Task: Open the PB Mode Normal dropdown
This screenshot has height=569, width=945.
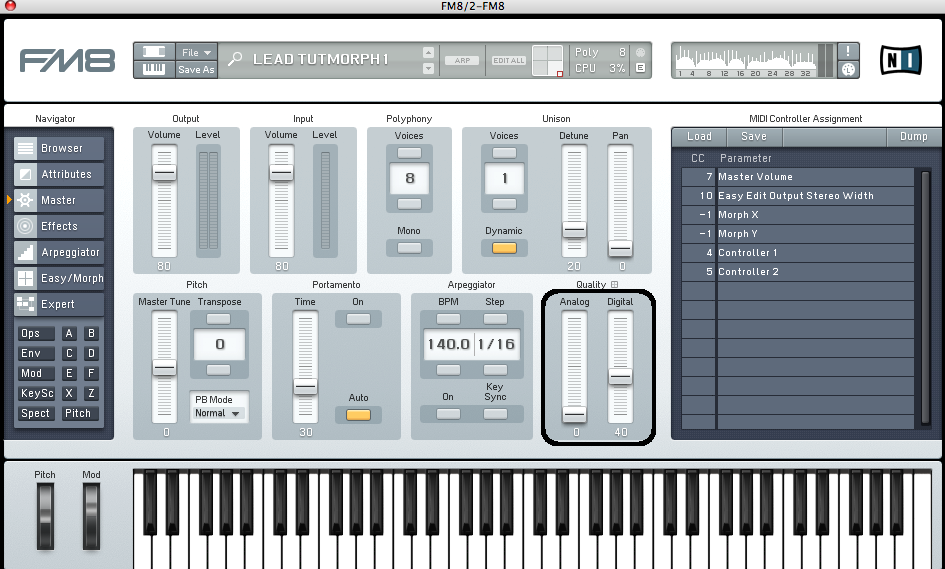Action: [218, 413]
